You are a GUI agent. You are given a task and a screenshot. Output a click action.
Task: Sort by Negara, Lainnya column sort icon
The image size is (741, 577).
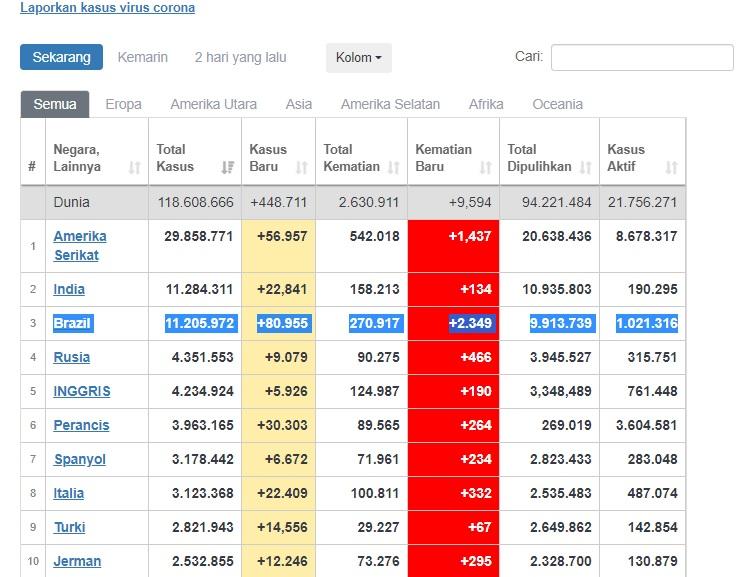point(135,168)
